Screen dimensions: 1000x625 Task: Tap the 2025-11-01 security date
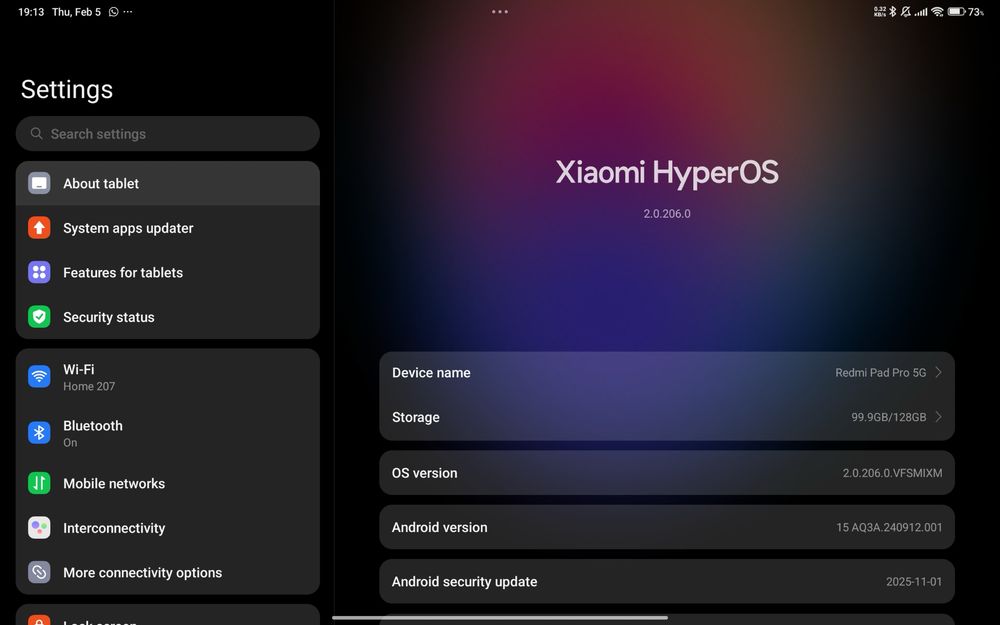point(914,582)
